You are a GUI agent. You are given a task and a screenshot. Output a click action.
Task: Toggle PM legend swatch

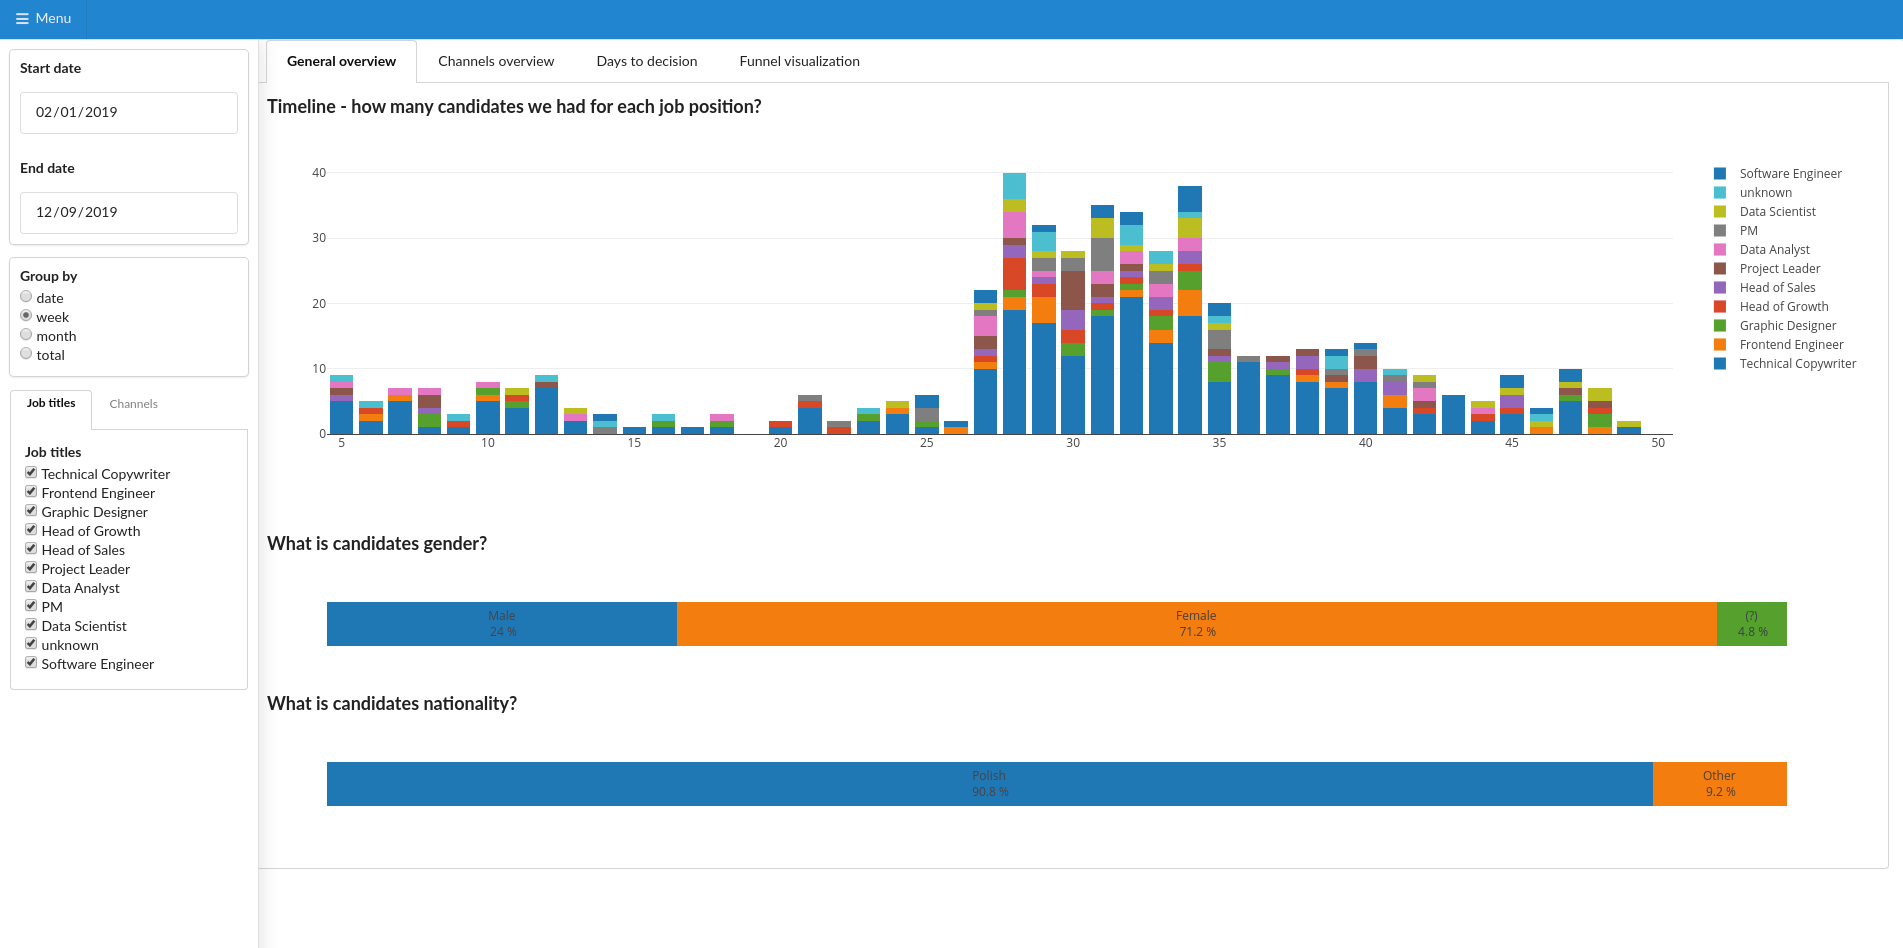tap(1720, 230)
